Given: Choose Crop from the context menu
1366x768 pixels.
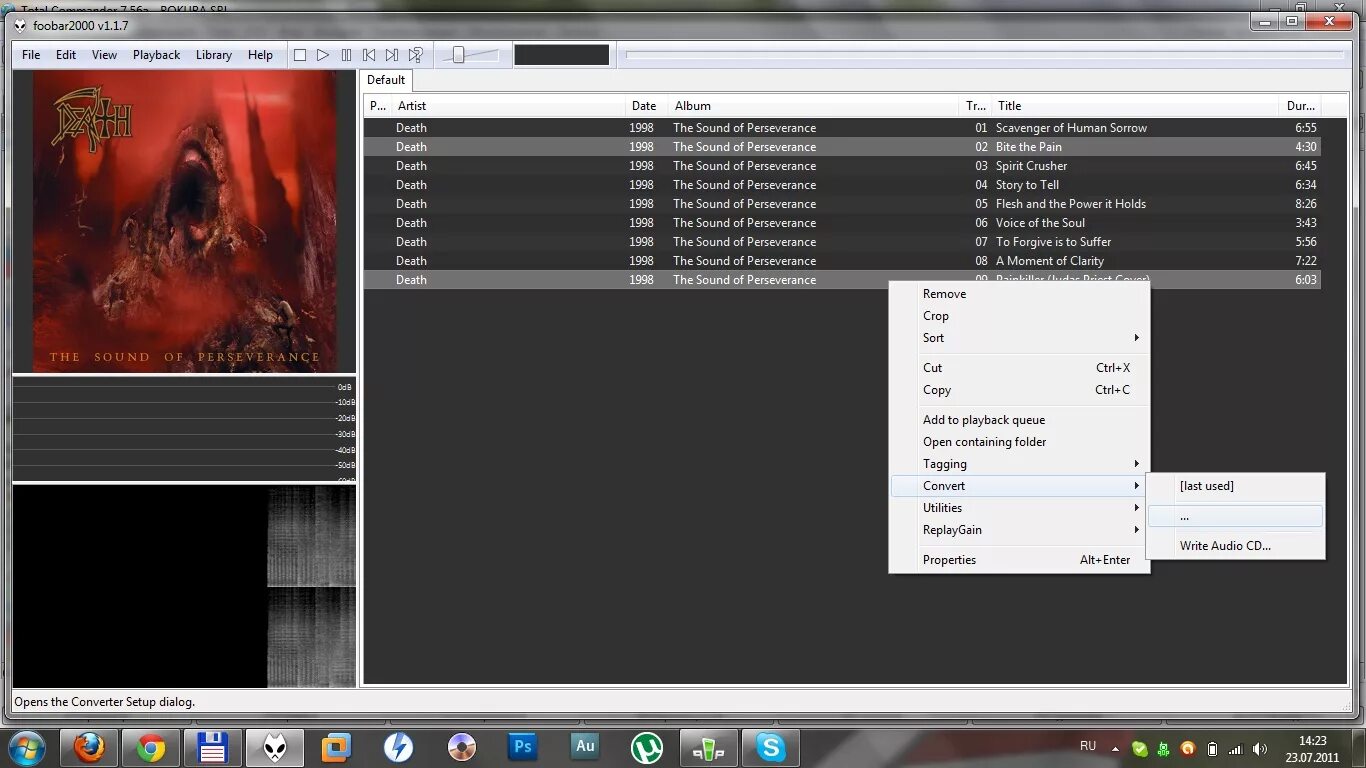Looking at the screenshot, I should [x=1019, y=316].
